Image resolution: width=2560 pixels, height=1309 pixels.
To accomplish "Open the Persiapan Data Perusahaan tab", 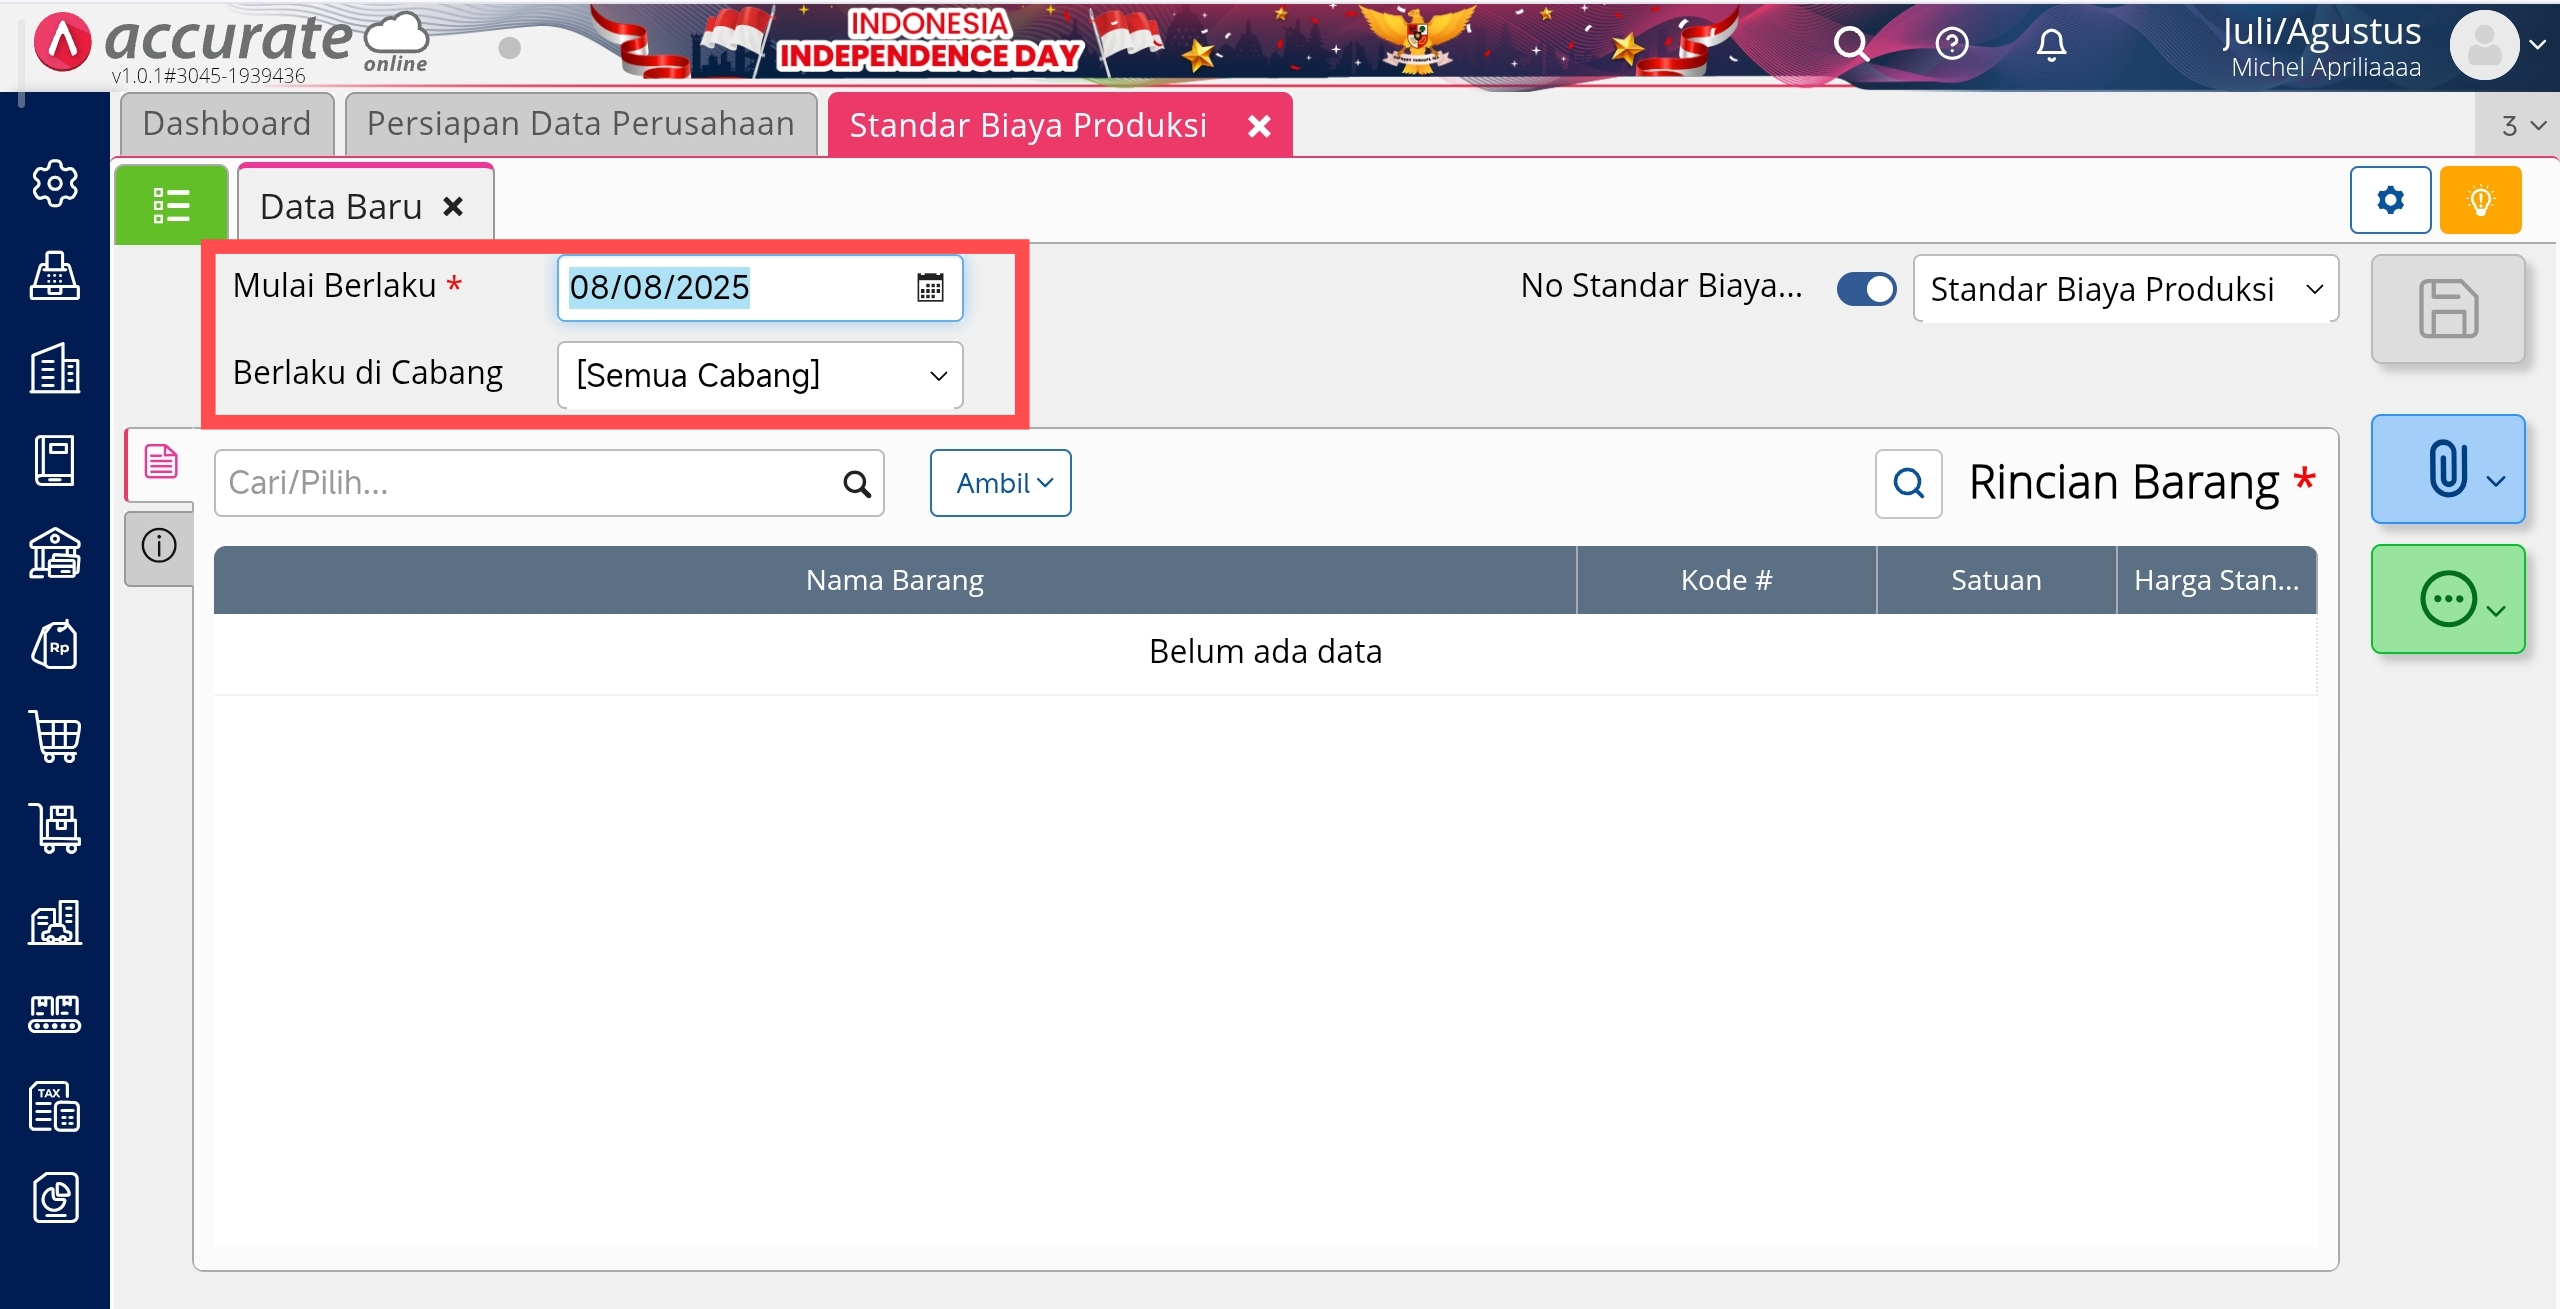I will click(x=580, y=124).
